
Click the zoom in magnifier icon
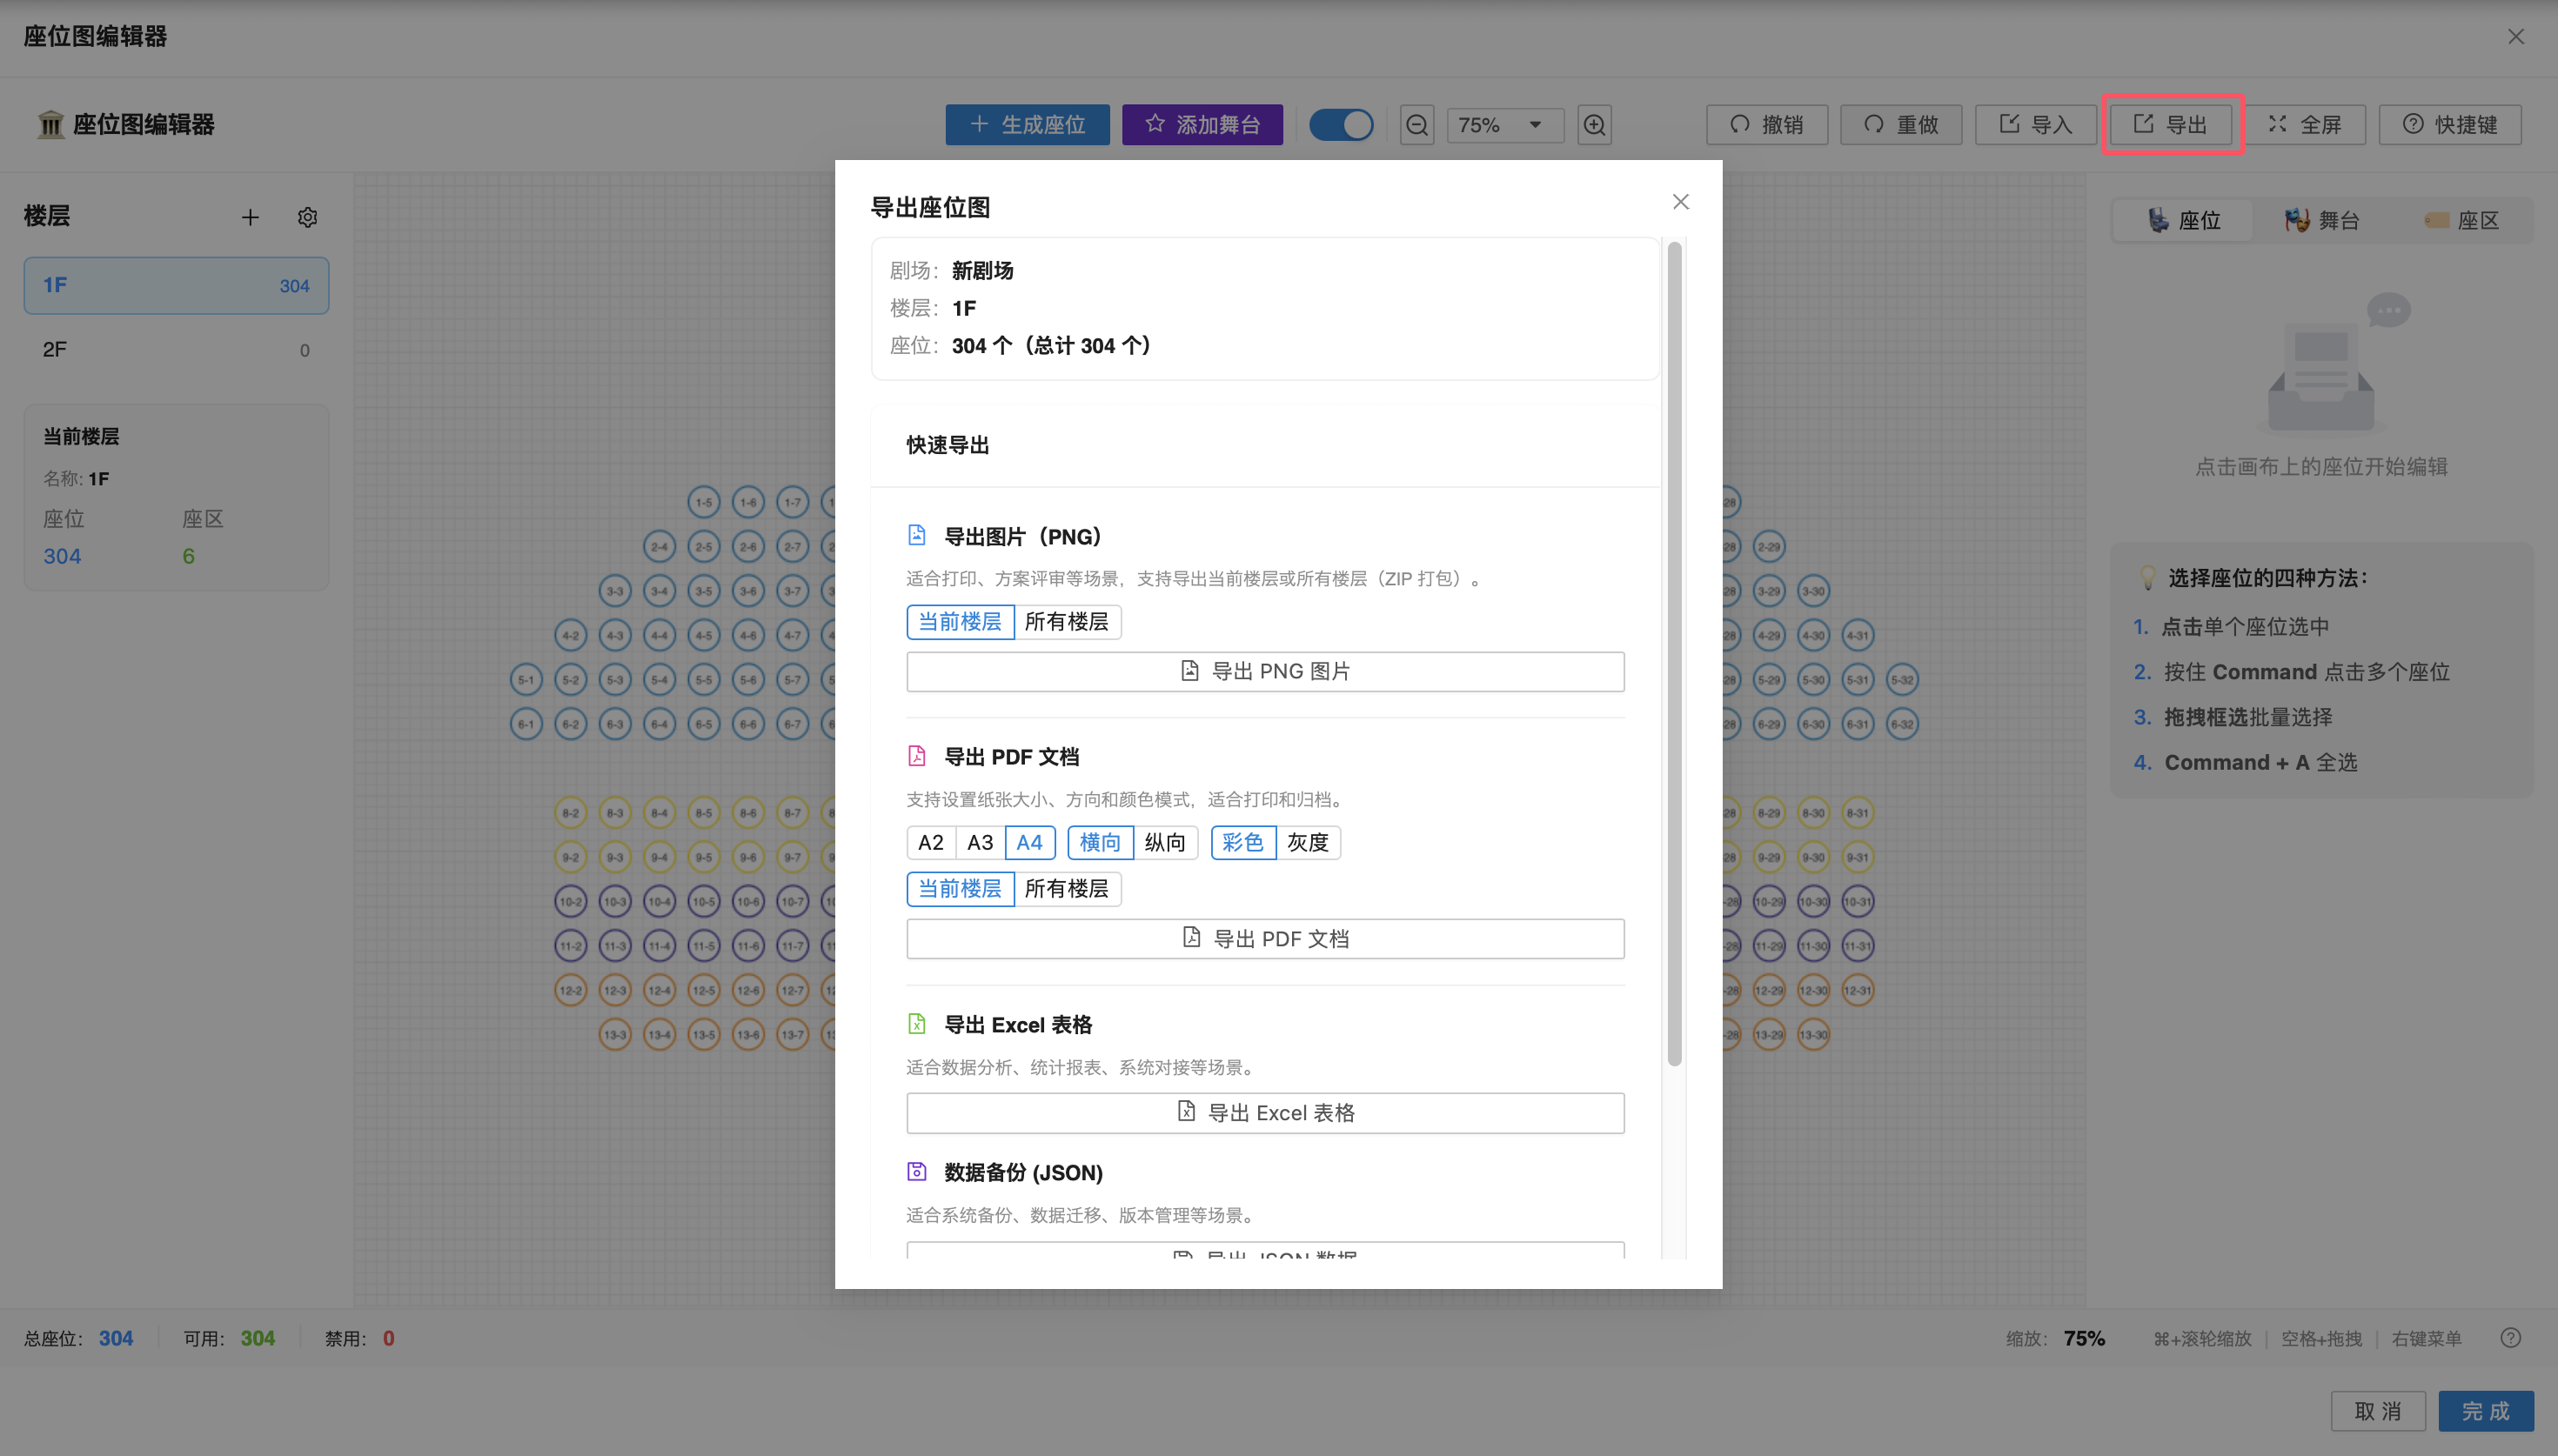pyautogui.click(x=1594, y=125)
